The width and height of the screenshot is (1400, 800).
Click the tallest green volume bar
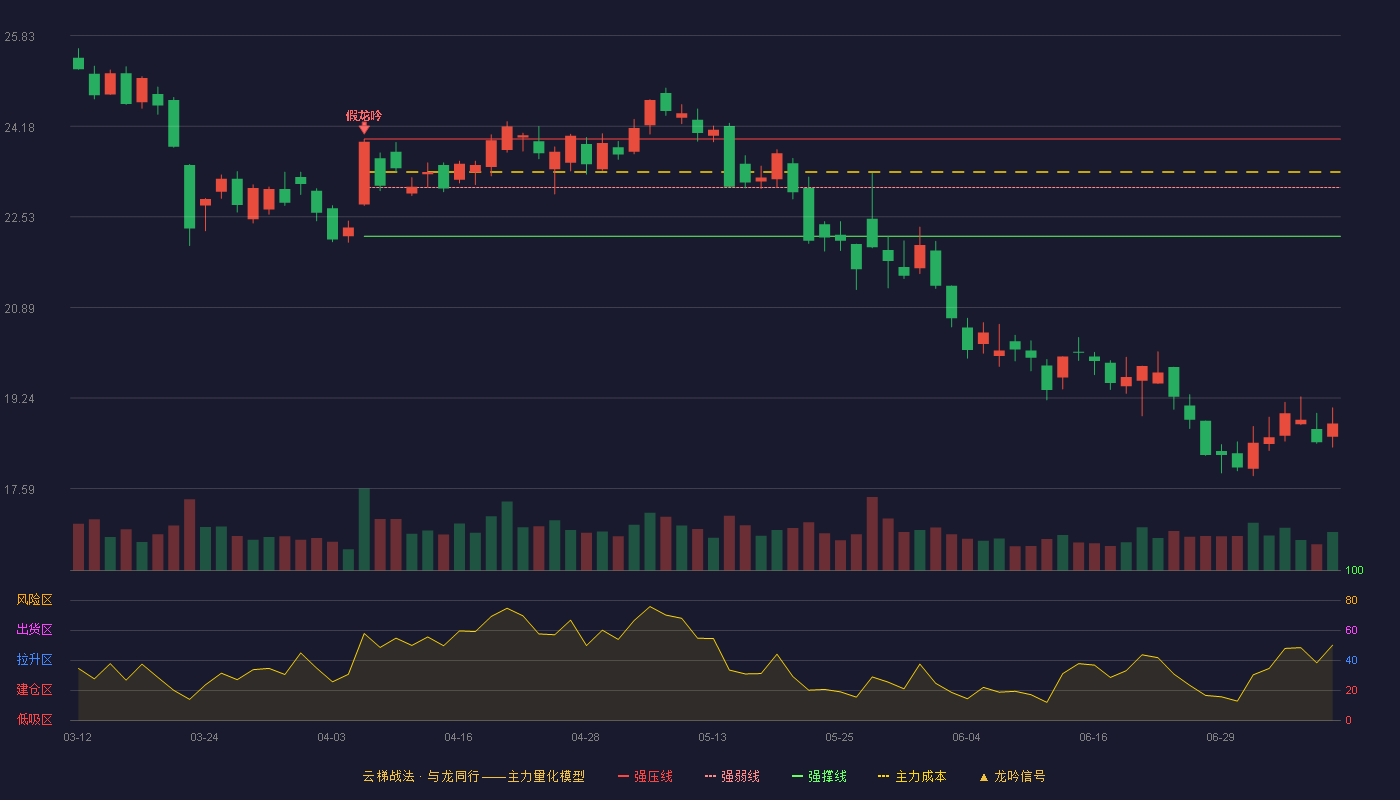pos(364,529)
